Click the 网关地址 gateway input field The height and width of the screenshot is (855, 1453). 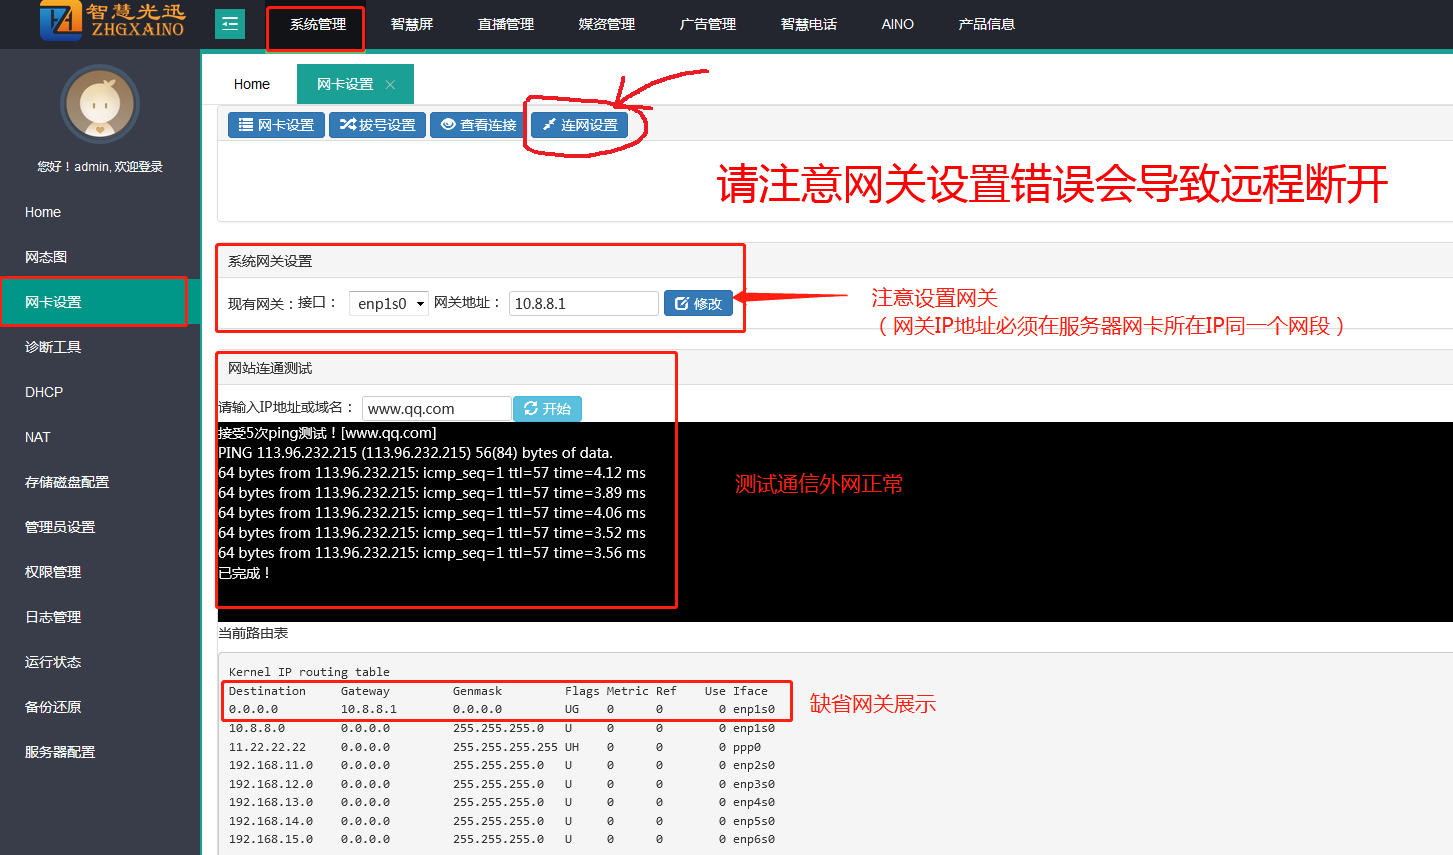[583, 303]
